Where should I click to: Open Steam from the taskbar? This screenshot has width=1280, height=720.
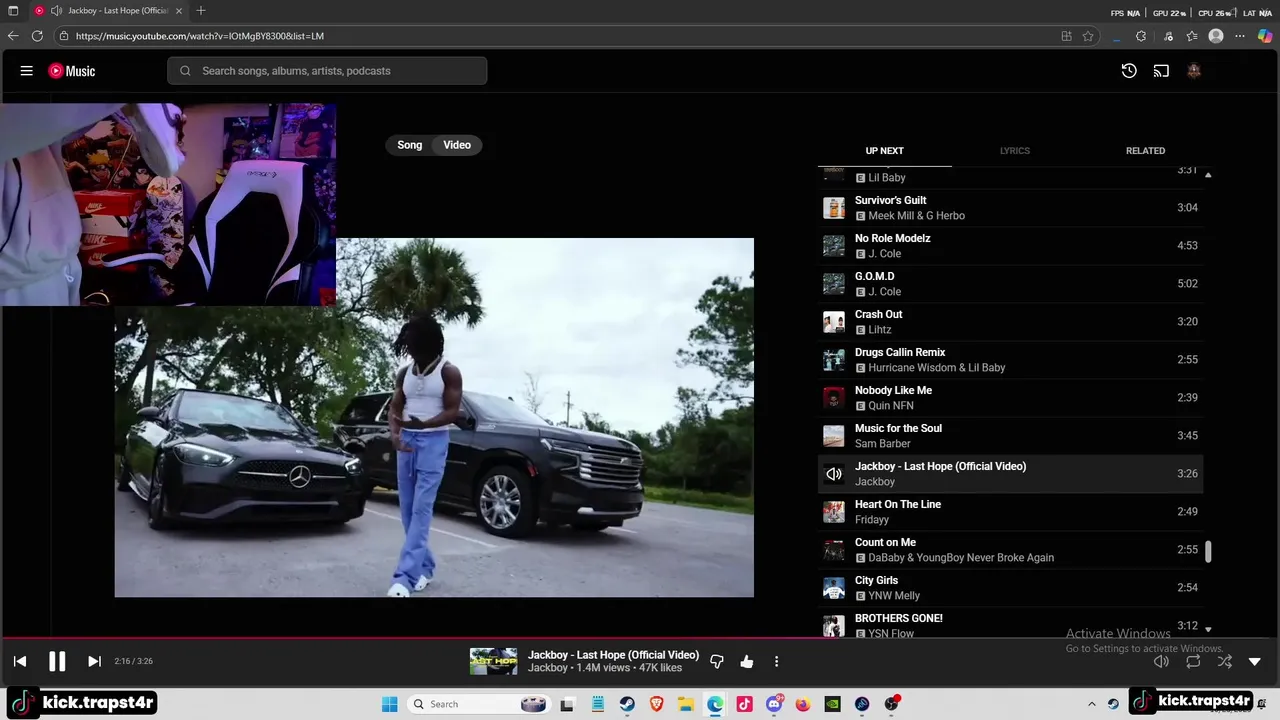[x=627, y=704]
